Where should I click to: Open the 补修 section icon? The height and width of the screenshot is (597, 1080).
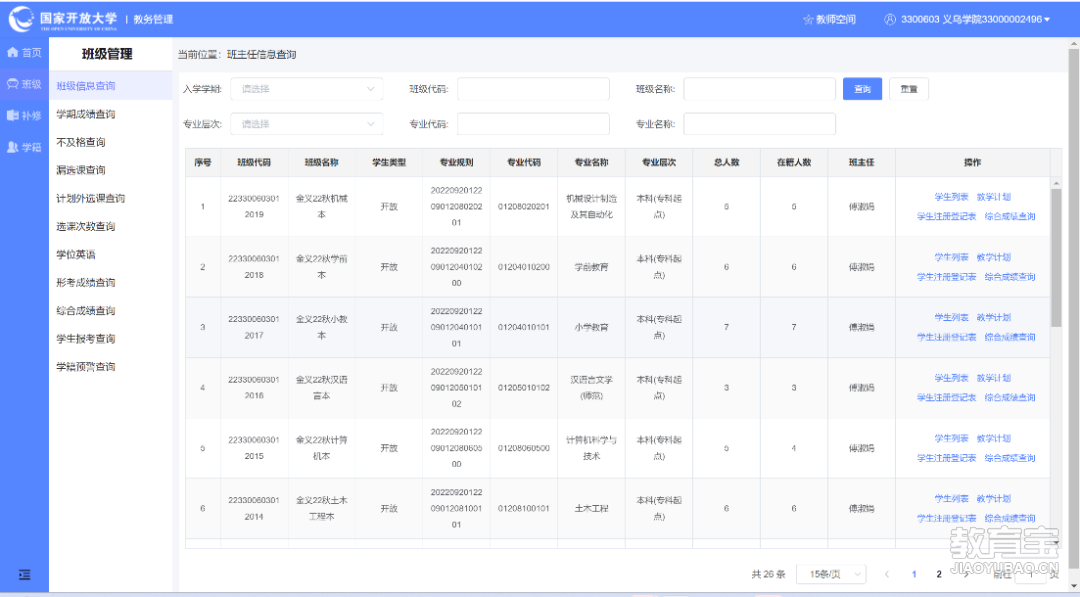tap(12, 115)
